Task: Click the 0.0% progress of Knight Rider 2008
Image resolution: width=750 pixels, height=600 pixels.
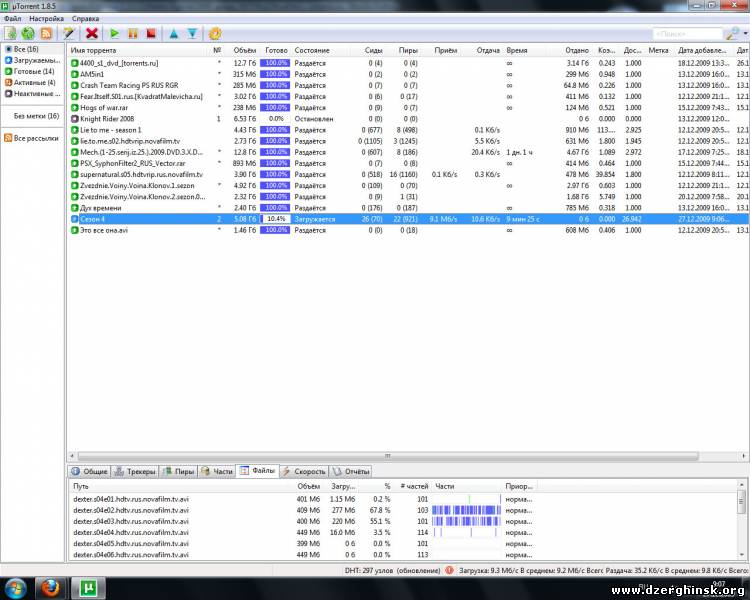Action: pyautogui.click(x=276, y=119)
